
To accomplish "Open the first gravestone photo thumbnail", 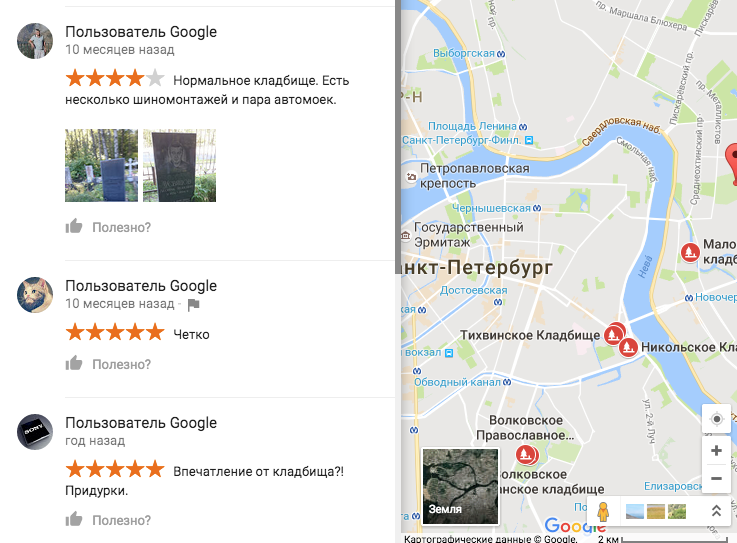I will 102,165.
